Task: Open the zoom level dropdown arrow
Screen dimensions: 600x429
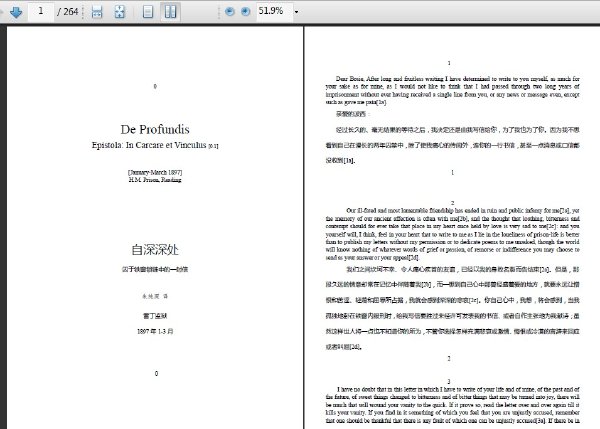Action: tap(297, 12)
